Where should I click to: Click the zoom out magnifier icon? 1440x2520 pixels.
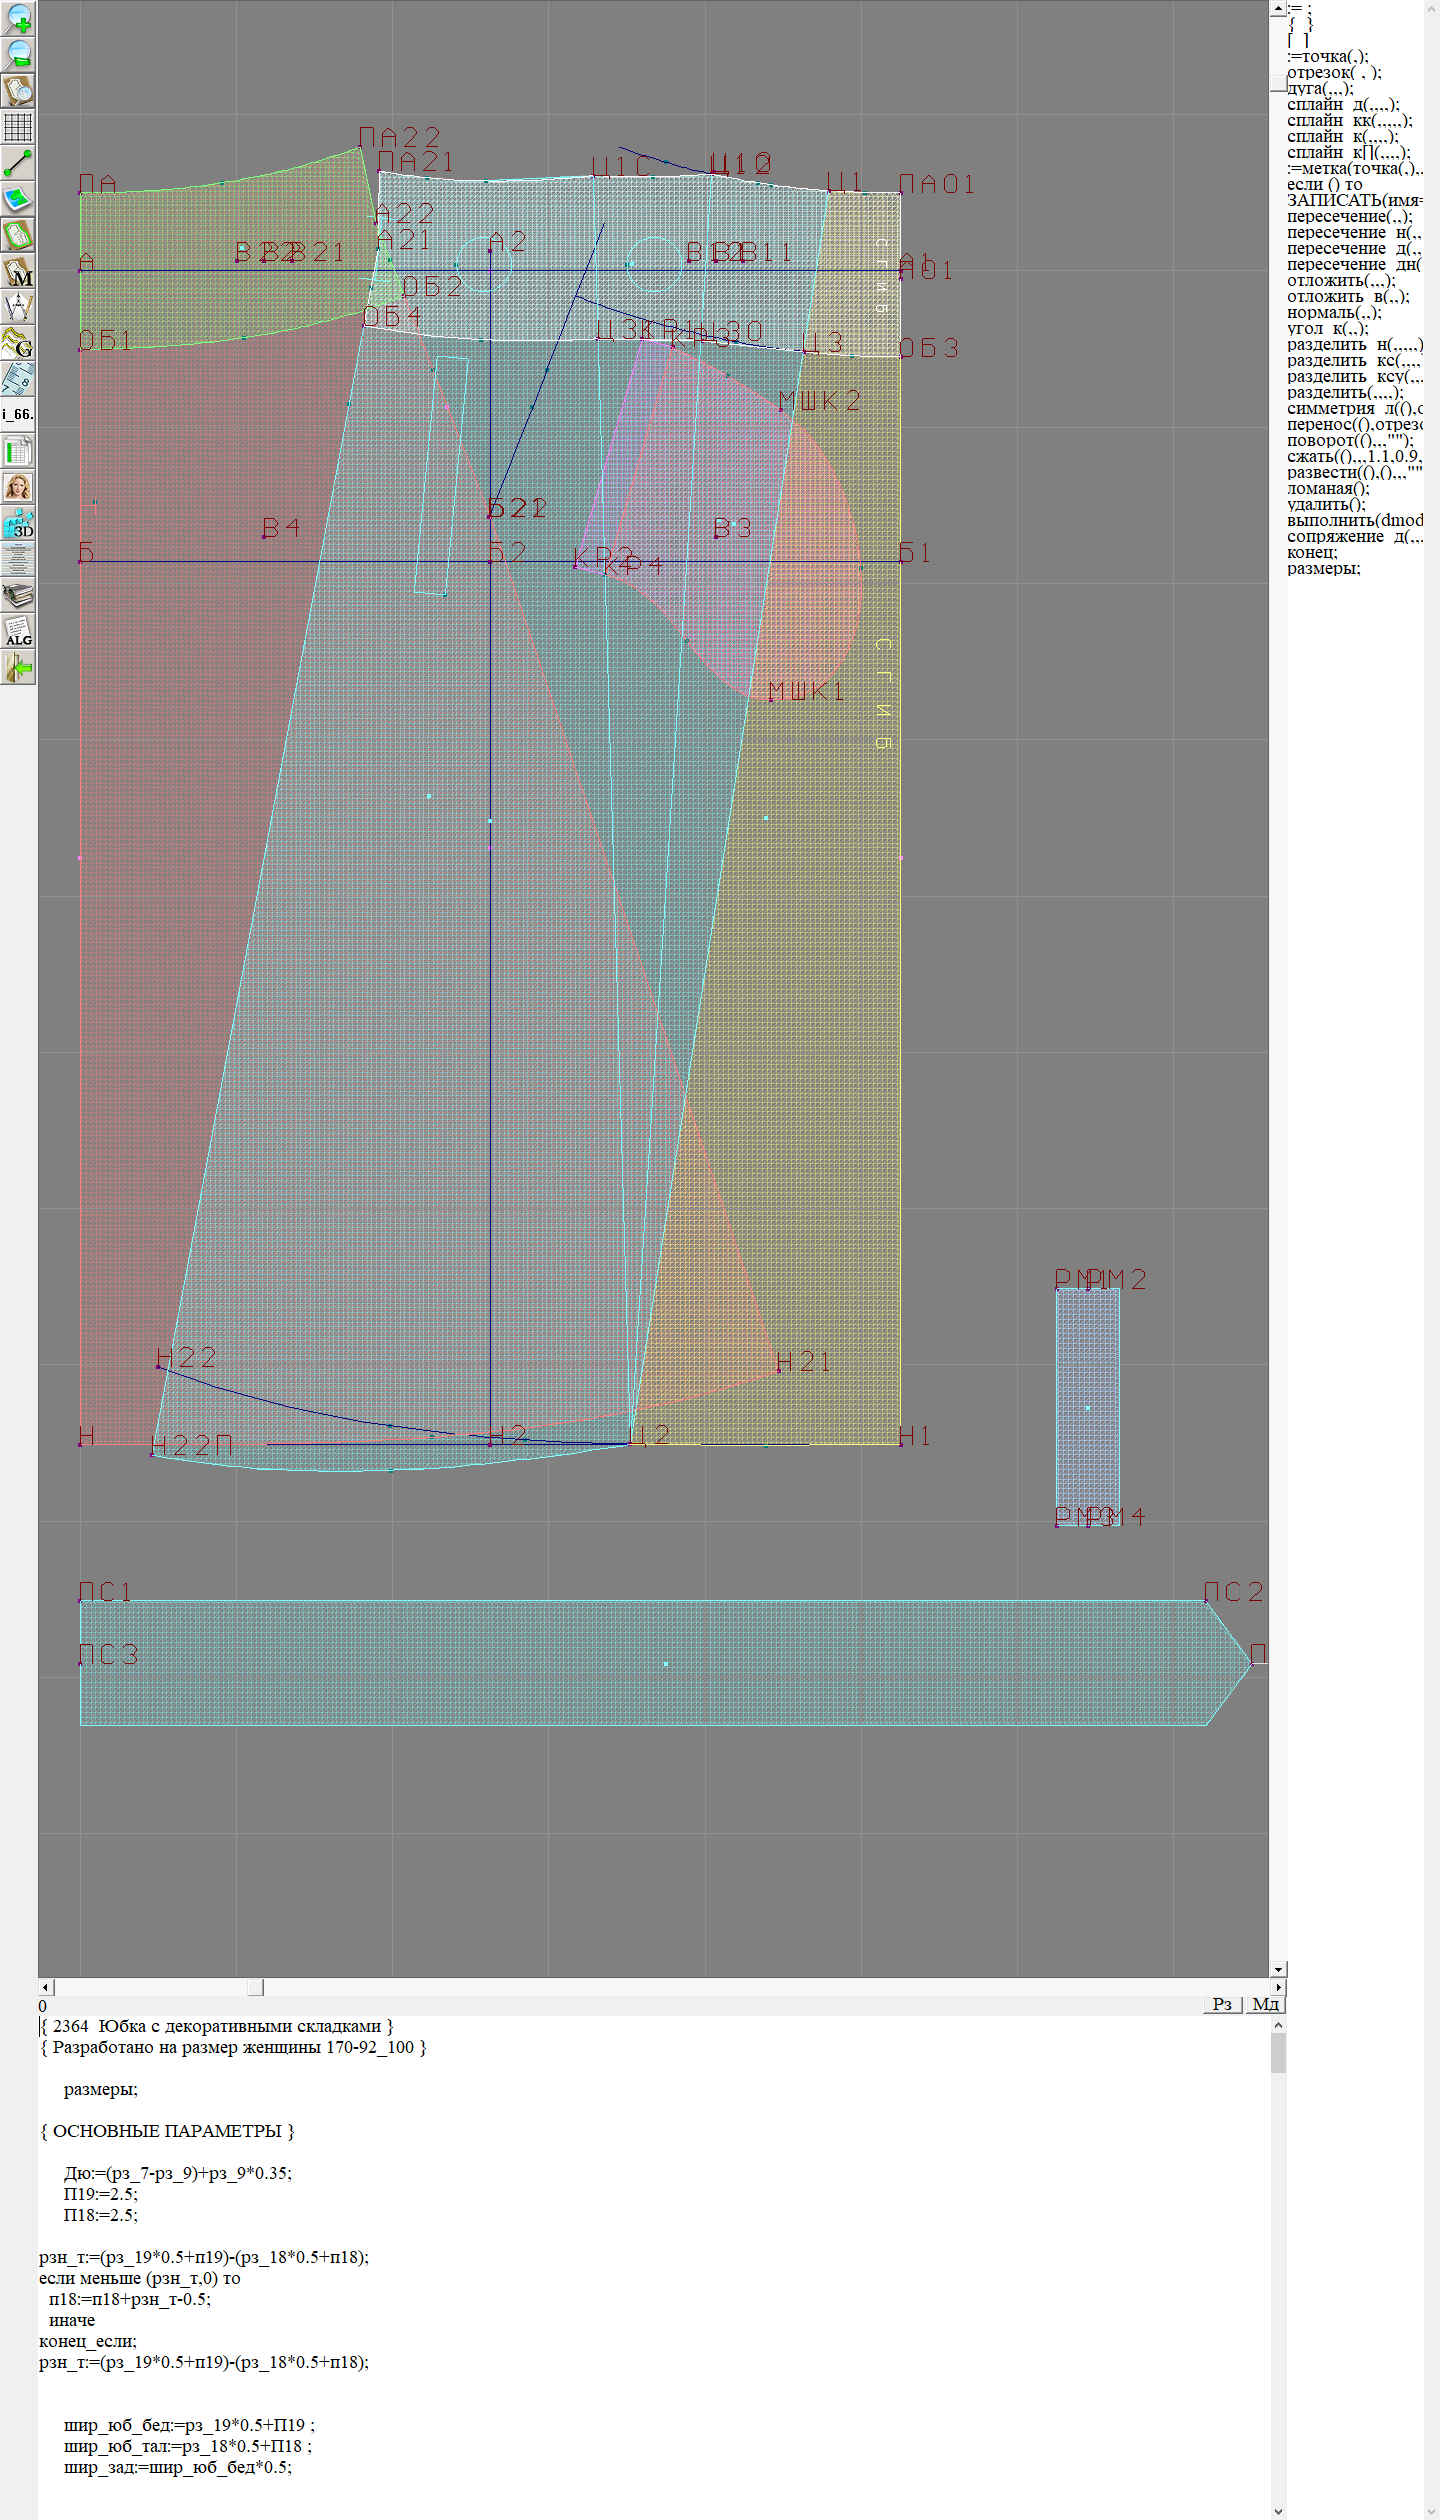(18, 54)
